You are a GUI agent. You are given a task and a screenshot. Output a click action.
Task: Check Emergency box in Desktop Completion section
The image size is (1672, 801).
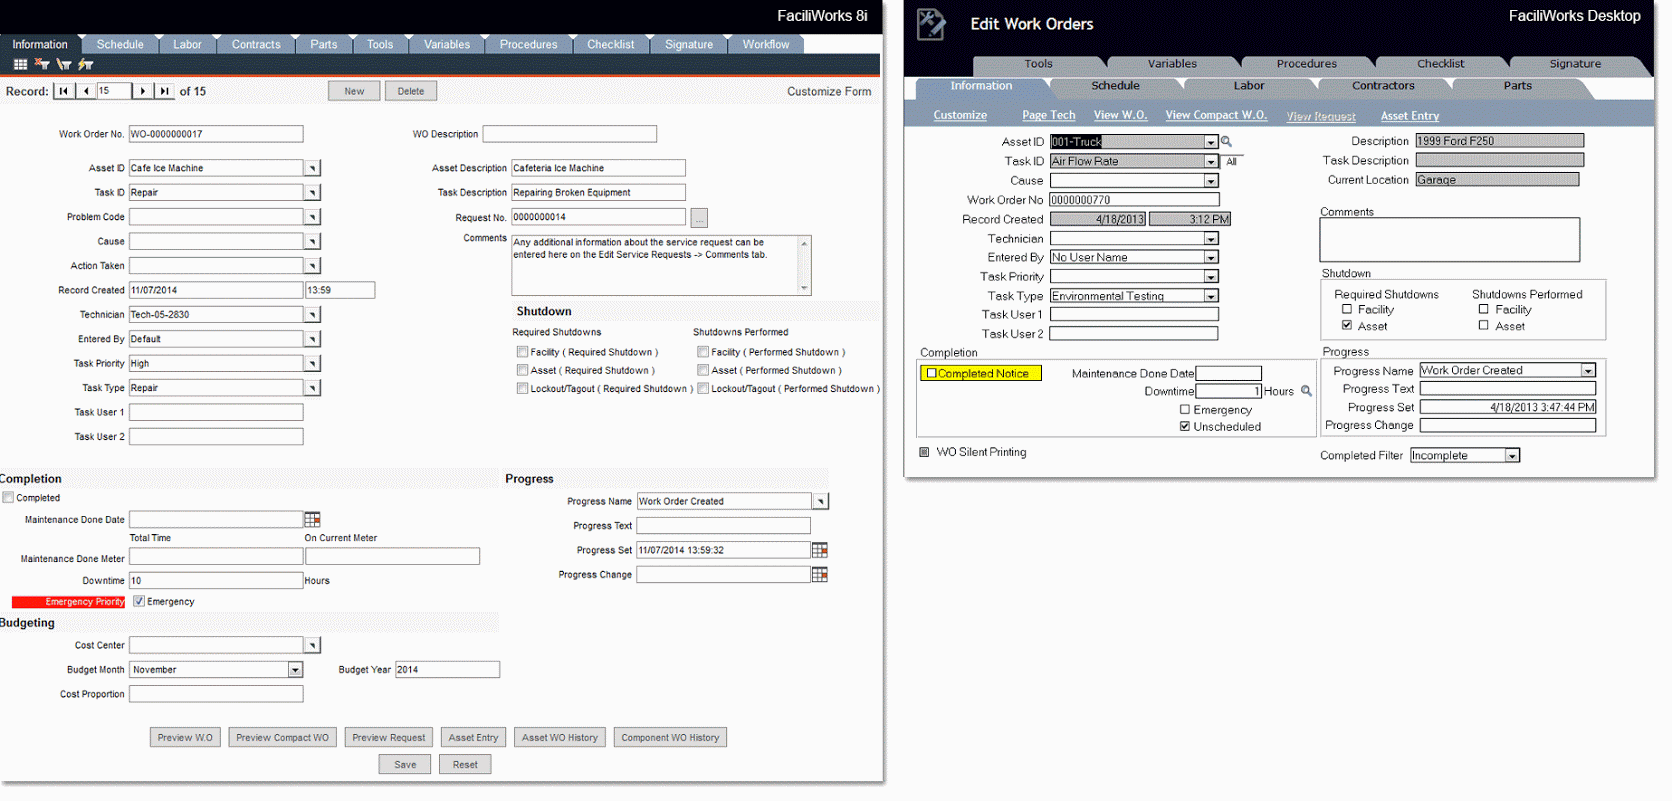[x=1185, y=409]
